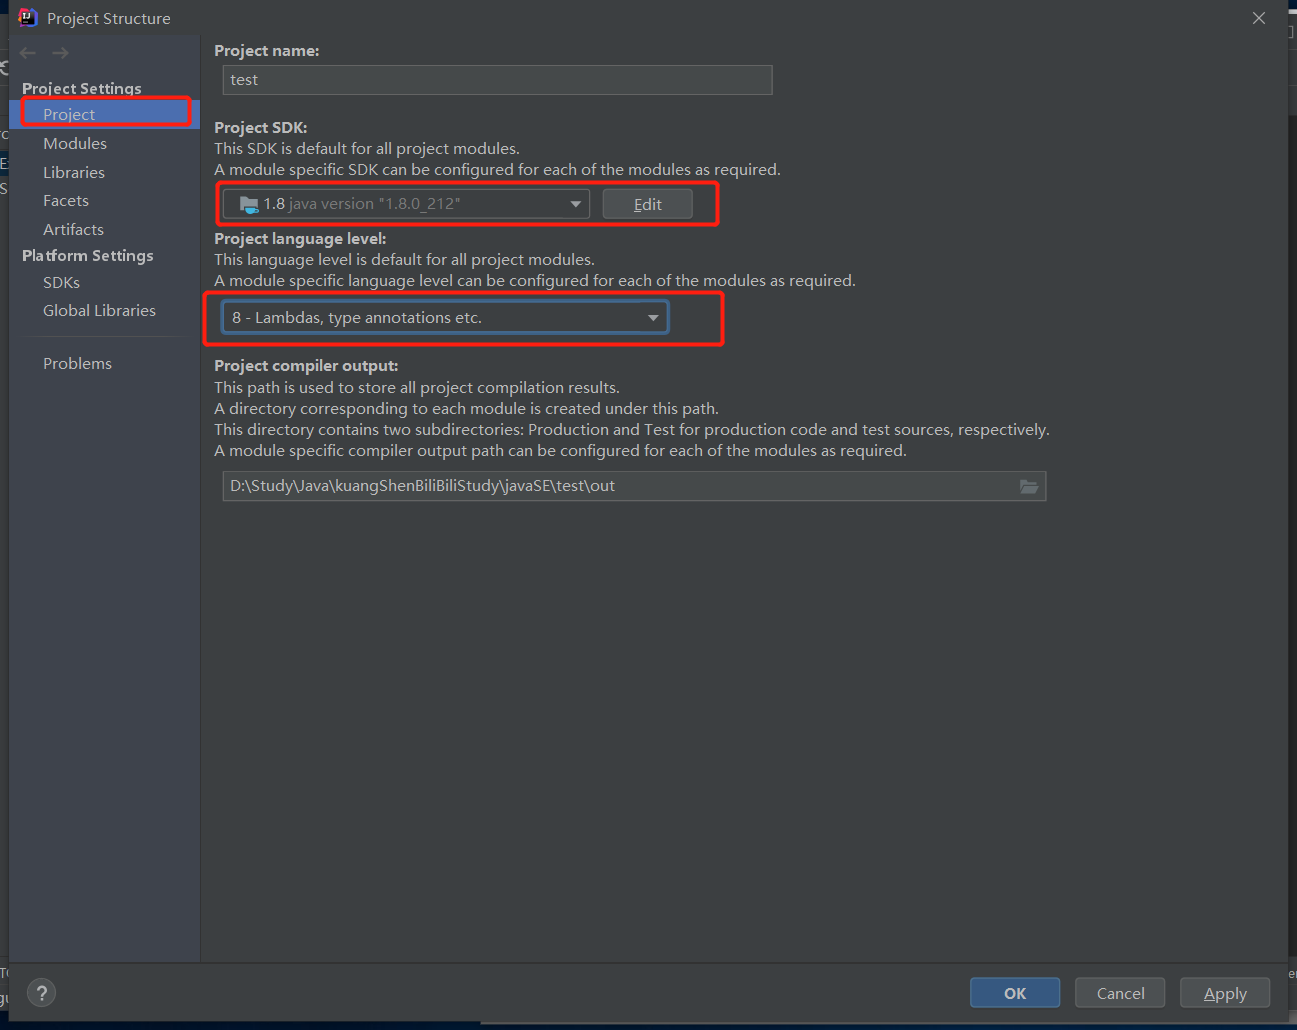
Task: Click the IntelliJ logo in the title bar
Action: pyautogui.click(x=27, y=17)
